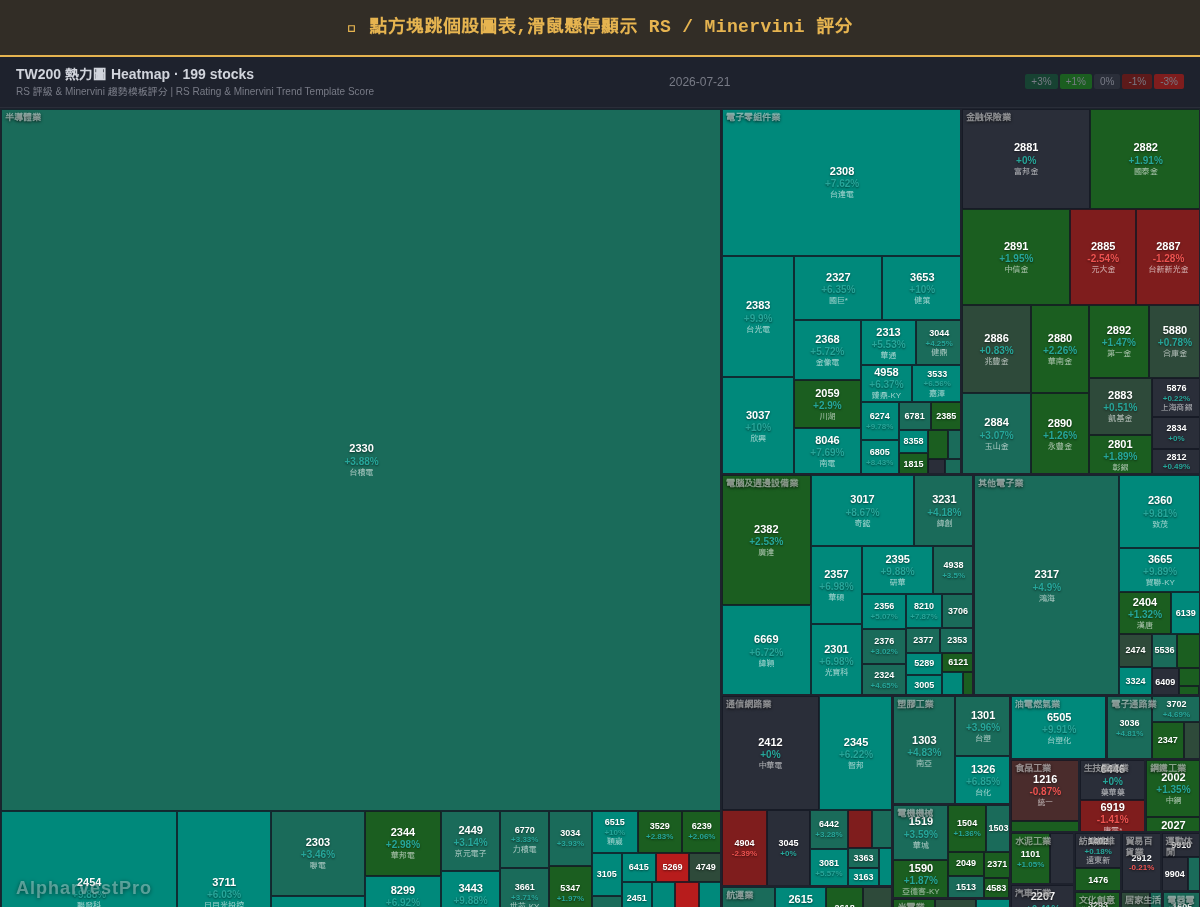Click the 0% neutral legend swatch
Viewport: 1200px width, 907px height.
coord(1106,82)
